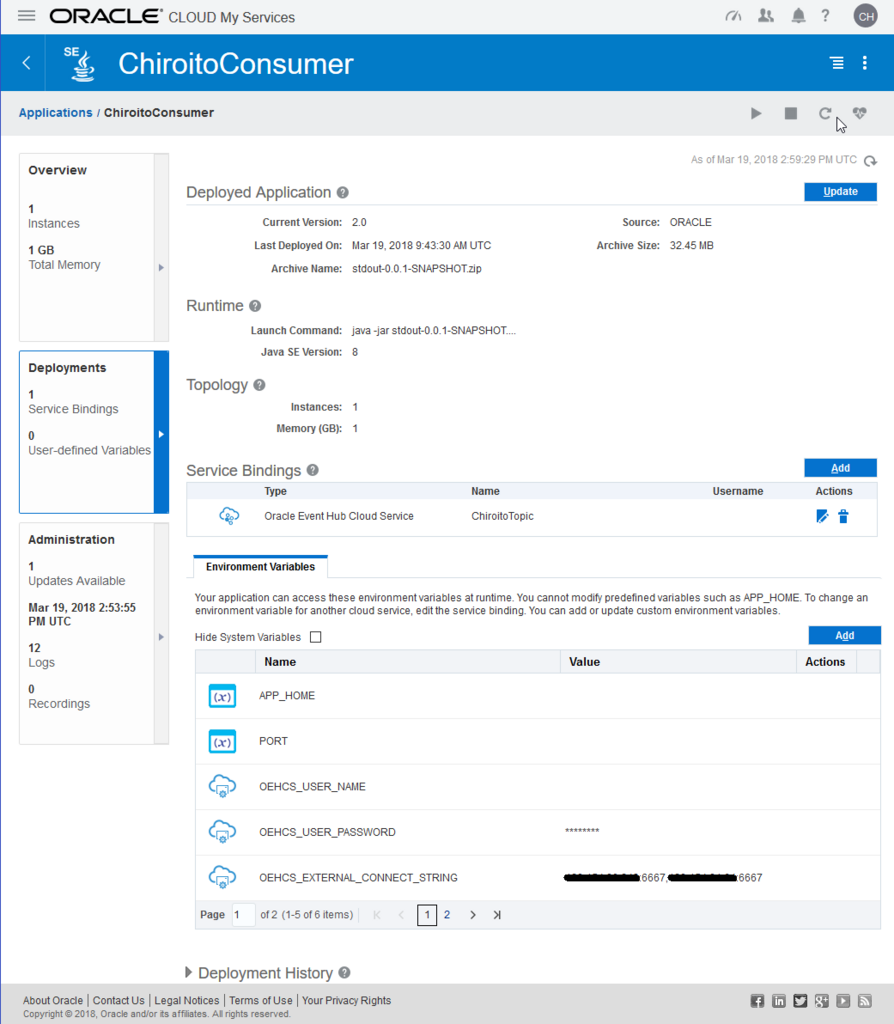Open the health check heart icon
The image size is (894, 1024).
(x=859, y=114)
